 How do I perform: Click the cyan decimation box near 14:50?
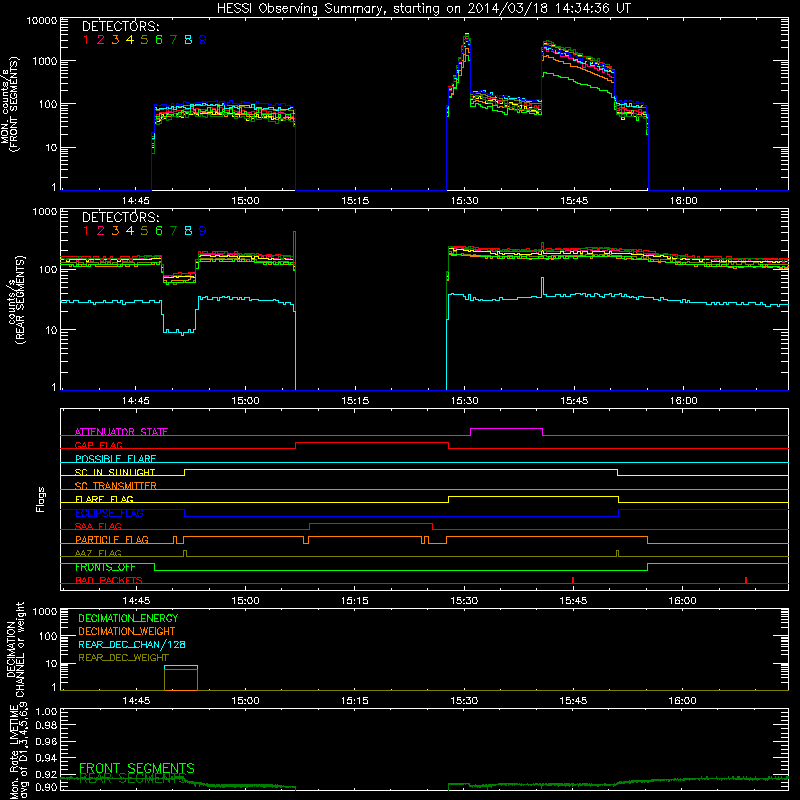point(181,666)
